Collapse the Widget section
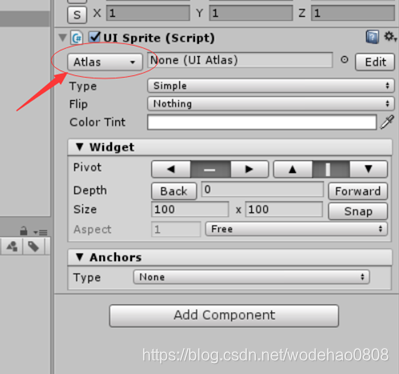 (80, 147)
